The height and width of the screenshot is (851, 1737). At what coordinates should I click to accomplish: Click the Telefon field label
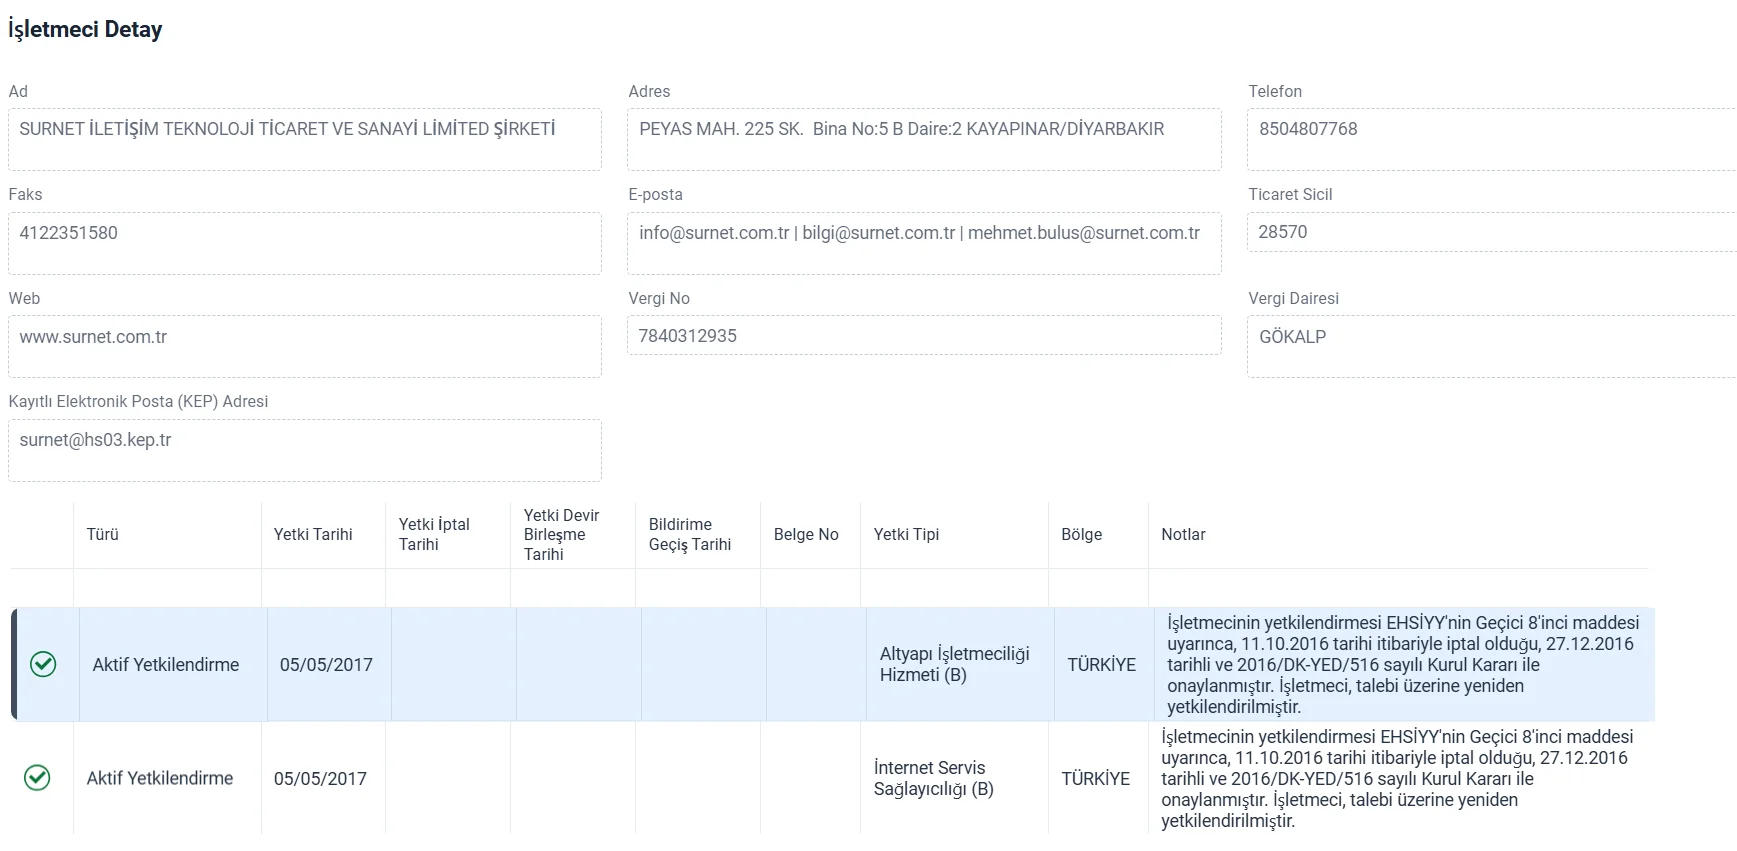1275,91
